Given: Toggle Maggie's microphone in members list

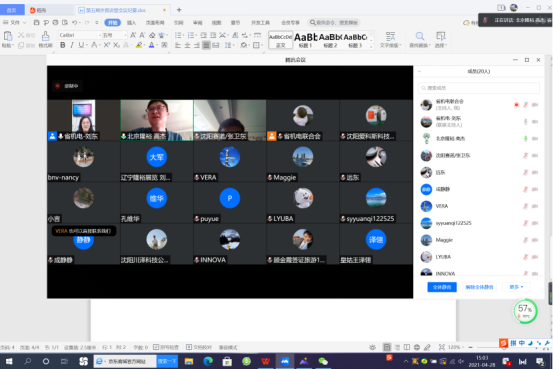Looking at the screenshot, I should coord(525,240).
